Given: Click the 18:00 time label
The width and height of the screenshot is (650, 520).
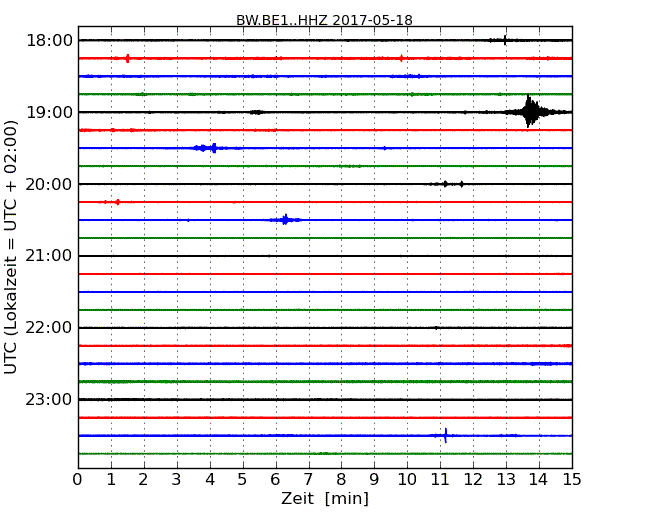Looking at the screenshot, I should pyautogui.click(x=49, y=41).
